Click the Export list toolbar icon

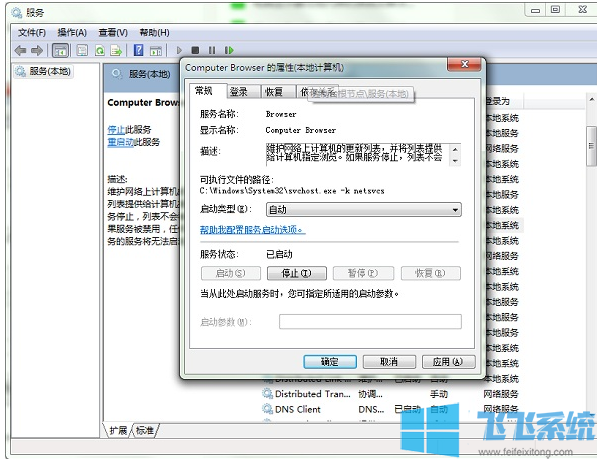pos(116,50)
